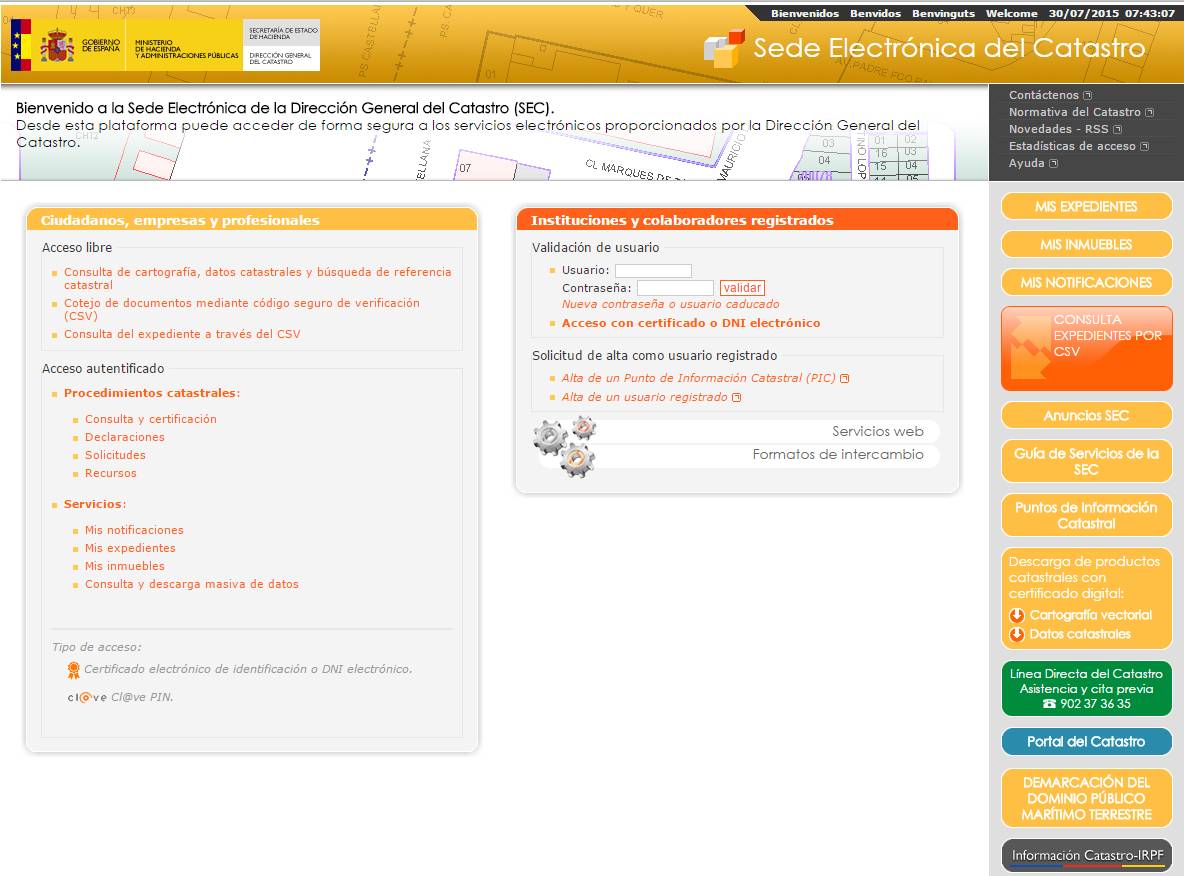Switch language to Bienvenidos
This screenshot has width=1184, height=876.
click(805, 14)
